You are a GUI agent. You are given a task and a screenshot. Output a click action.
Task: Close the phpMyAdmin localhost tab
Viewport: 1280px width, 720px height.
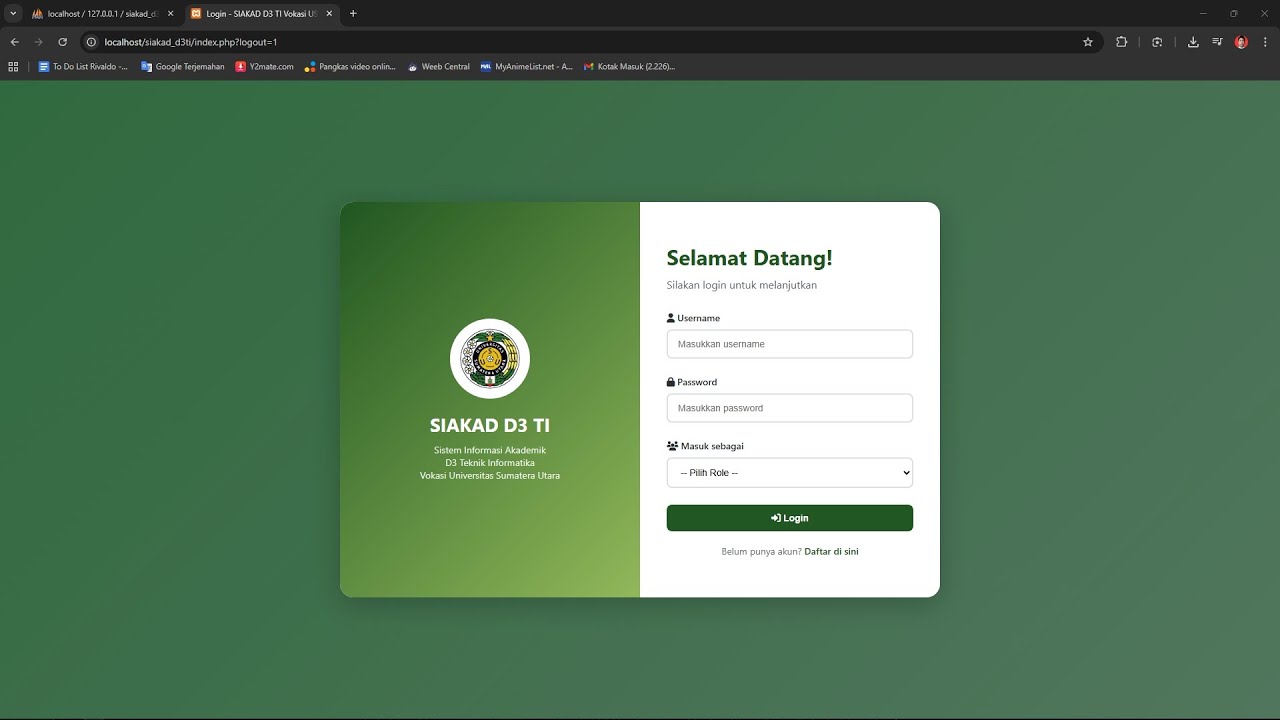tap(170, 14)
